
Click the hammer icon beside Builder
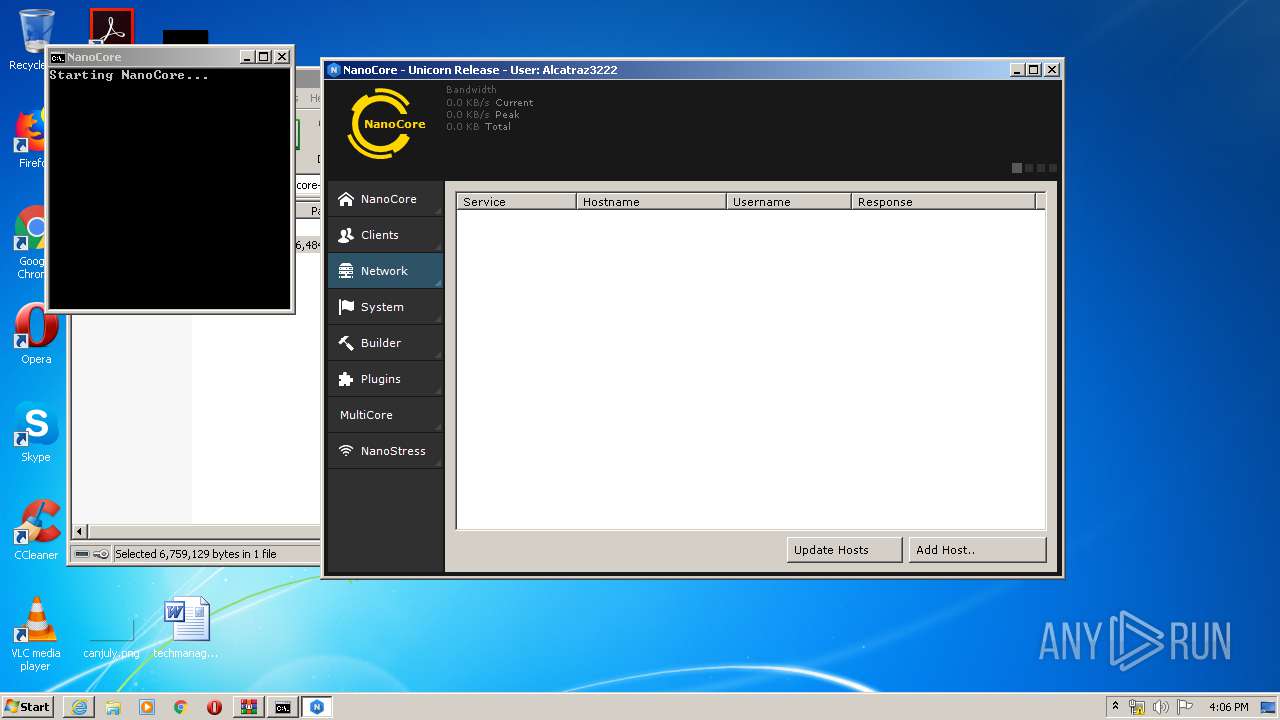pyautogui.click(x=346, y=343)
